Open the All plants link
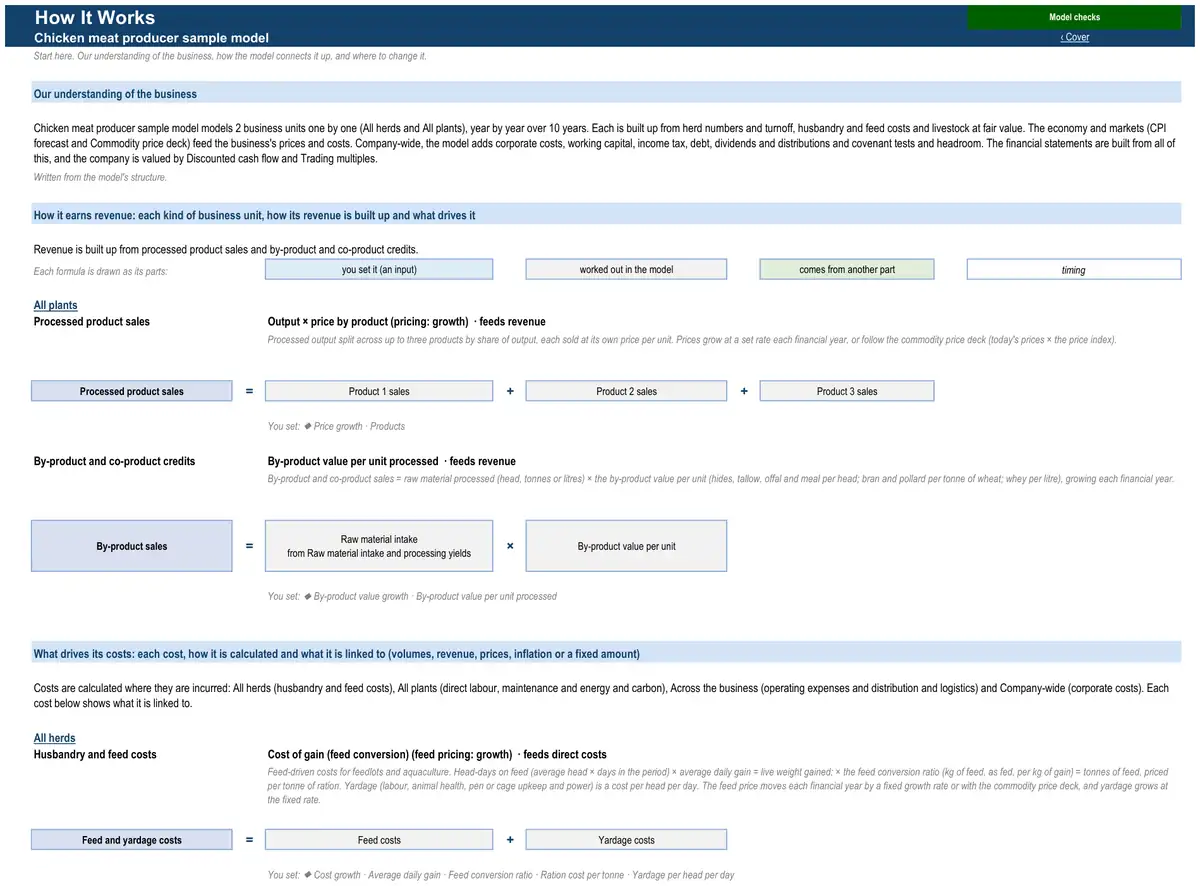 (55, 305)
